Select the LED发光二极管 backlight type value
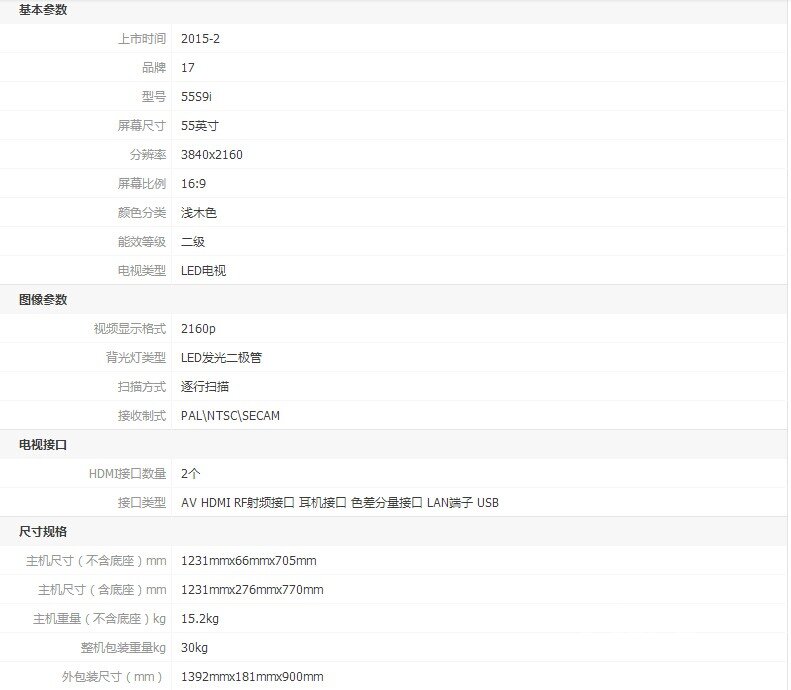Screen dimensions: 791x690 pyautogui.click(x=221, y=358)
